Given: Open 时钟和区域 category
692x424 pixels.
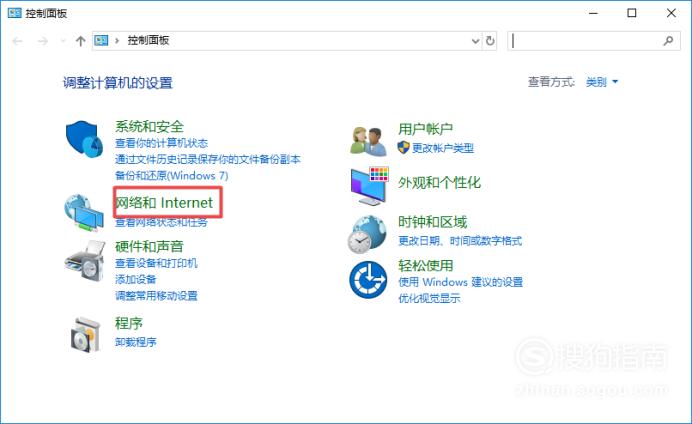Looking at the screenshot, I should click(432, 222).
